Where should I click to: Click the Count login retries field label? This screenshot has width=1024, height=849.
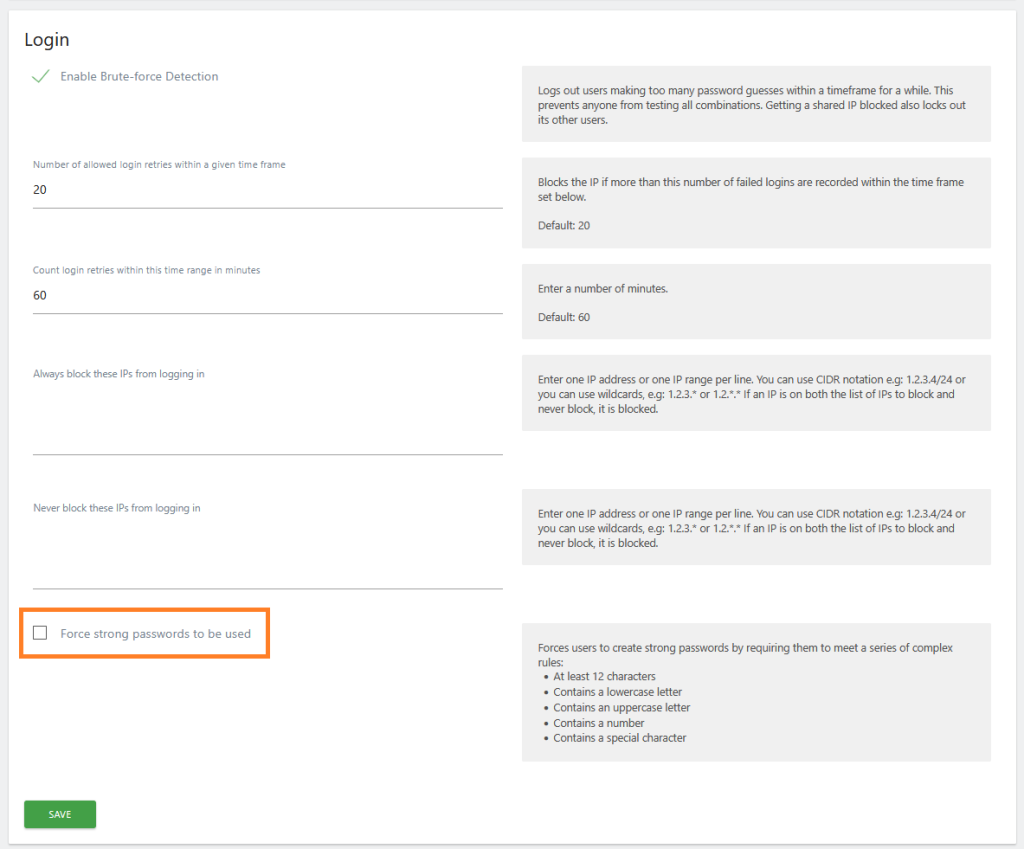146,271
